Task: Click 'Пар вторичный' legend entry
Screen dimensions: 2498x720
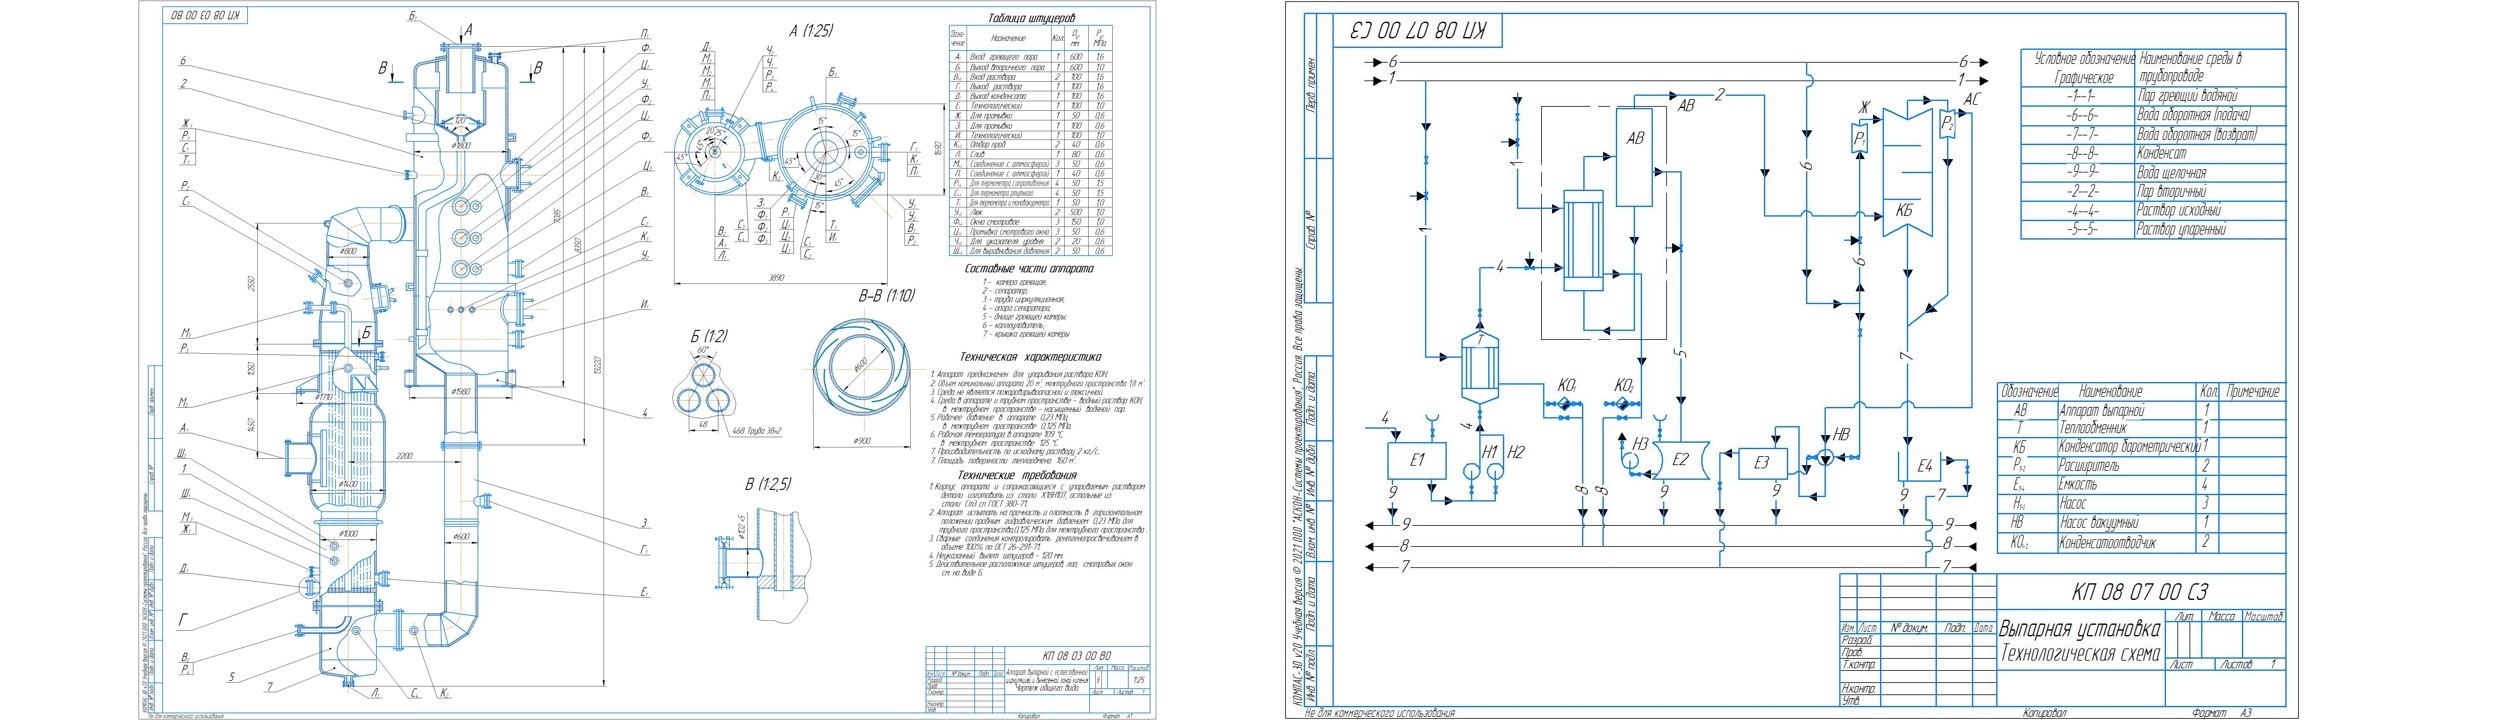Action: pos(2171,192)
